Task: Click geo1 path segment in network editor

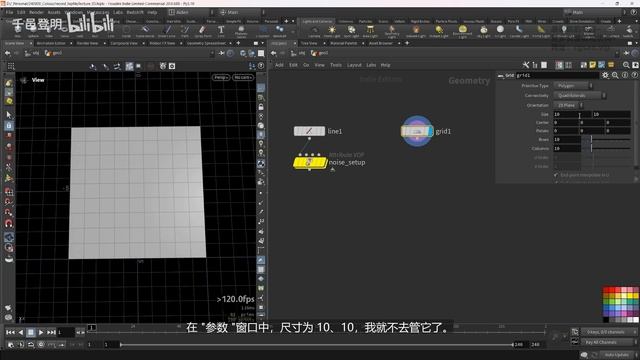Action: coord(320,53)
